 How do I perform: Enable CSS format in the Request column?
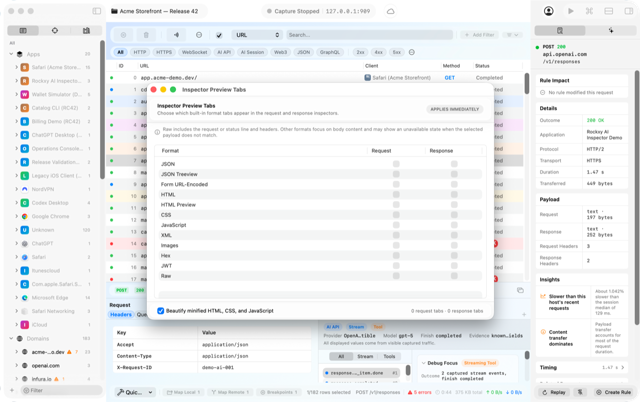396,215
